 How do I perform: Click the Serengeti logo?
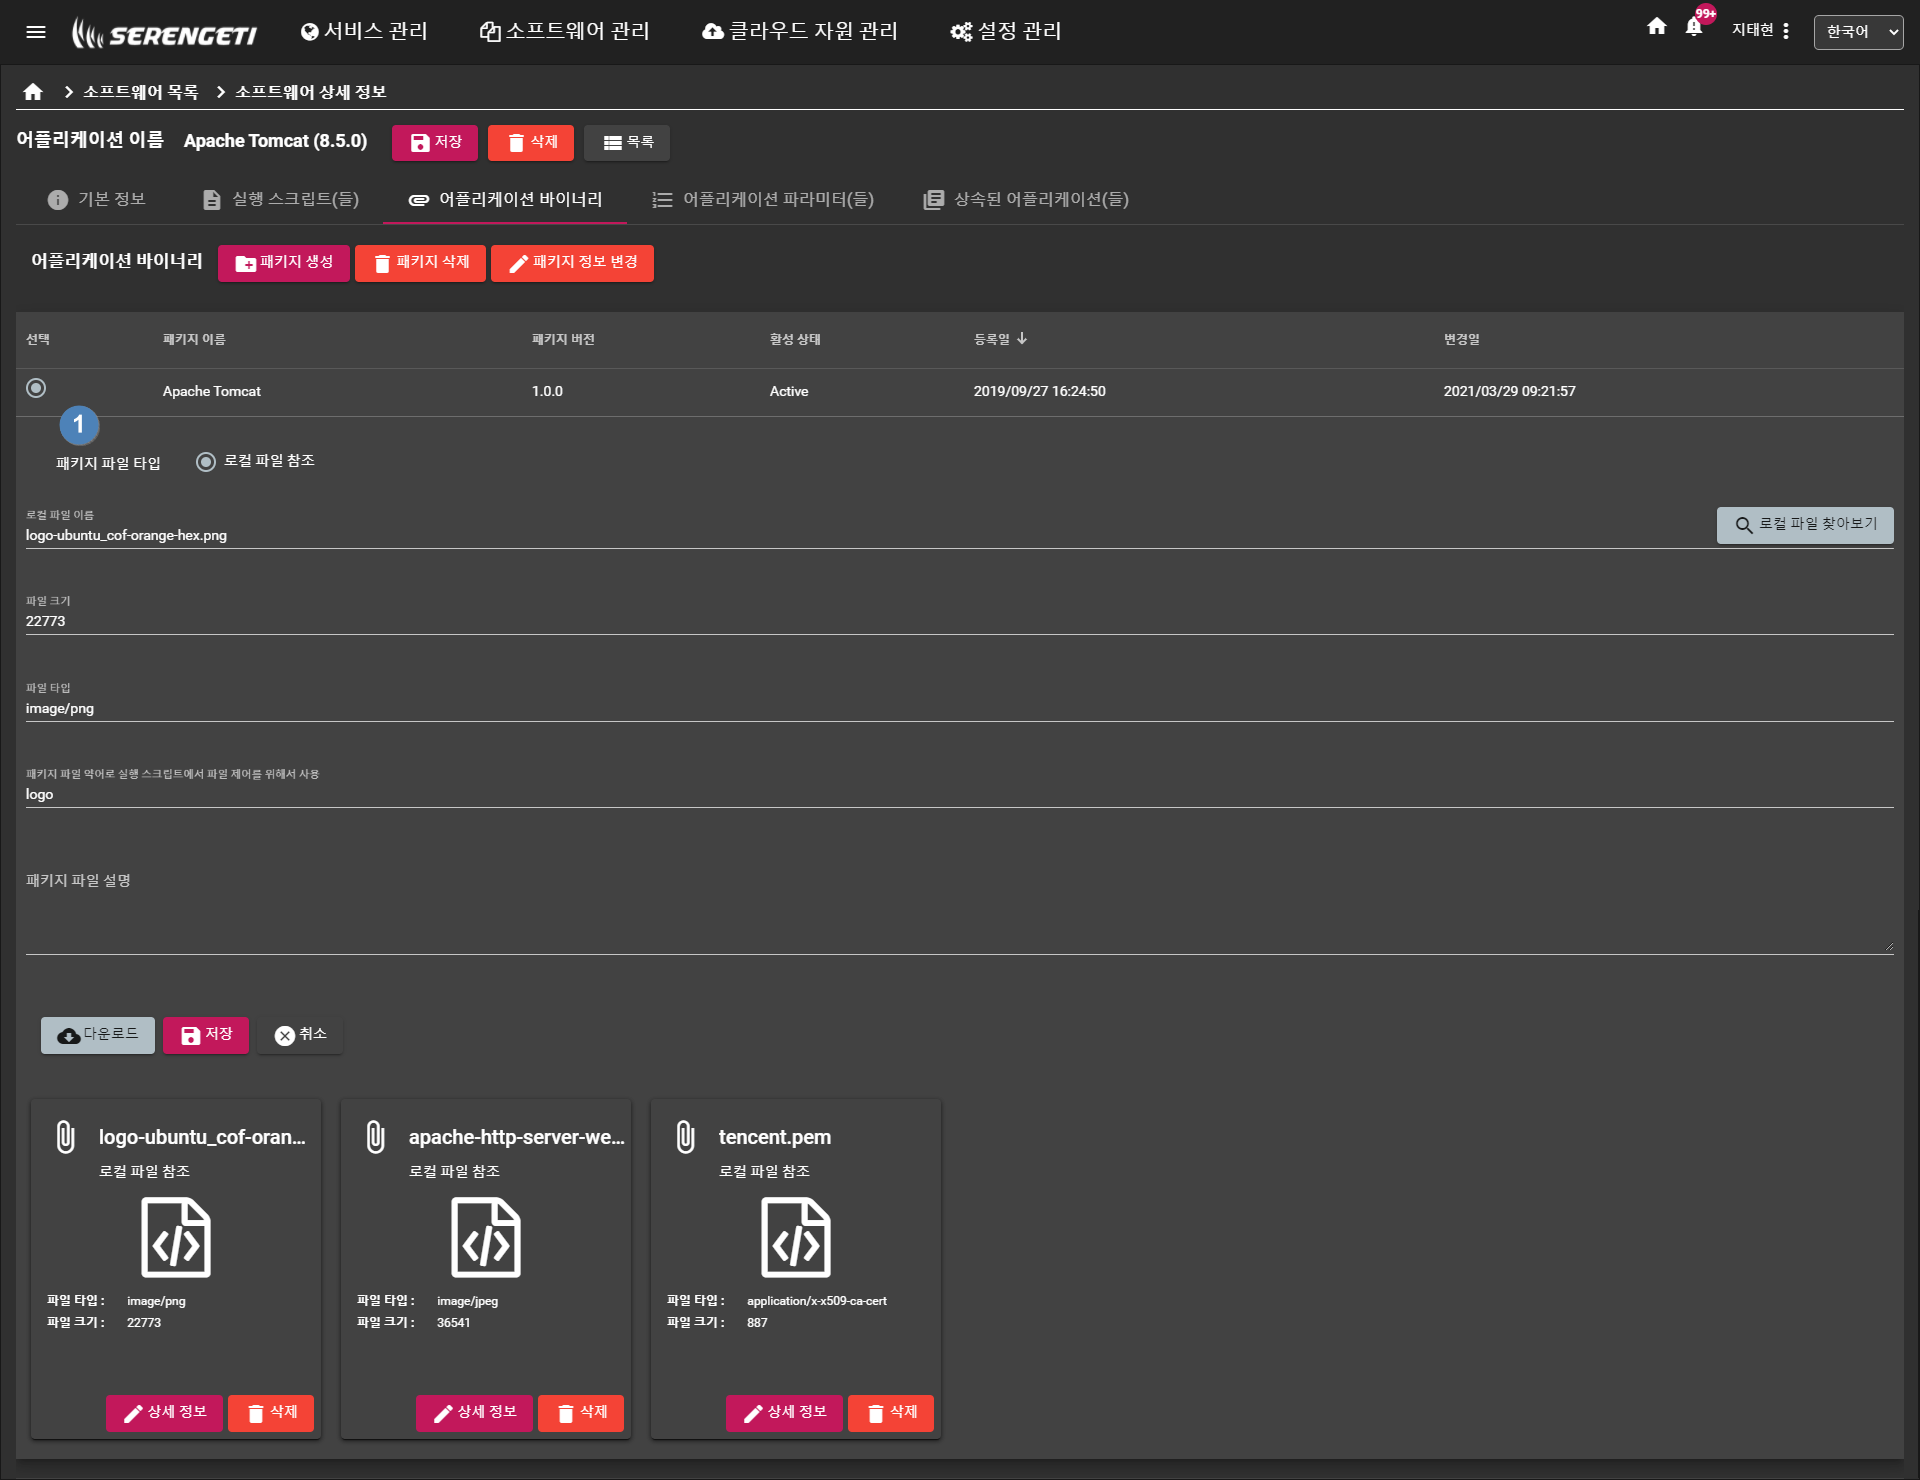[x=164, y=33]
